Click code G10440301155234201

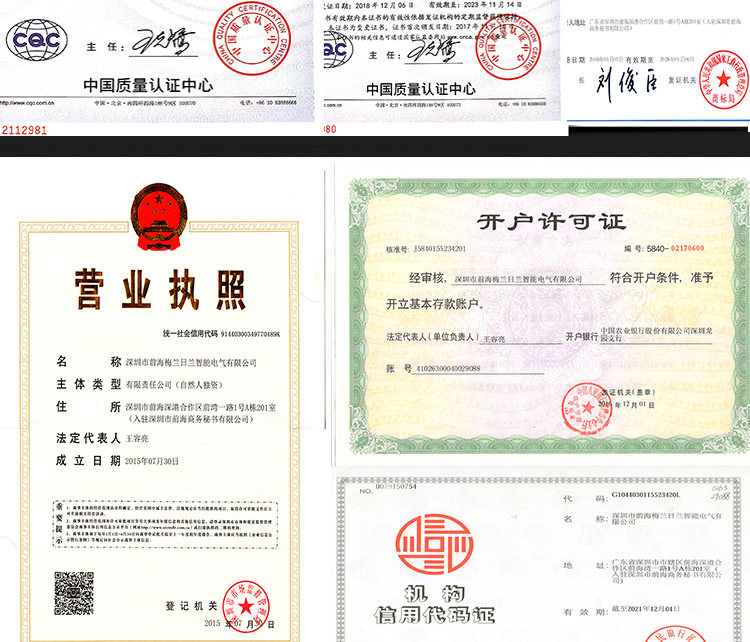(x=646, y=495)
